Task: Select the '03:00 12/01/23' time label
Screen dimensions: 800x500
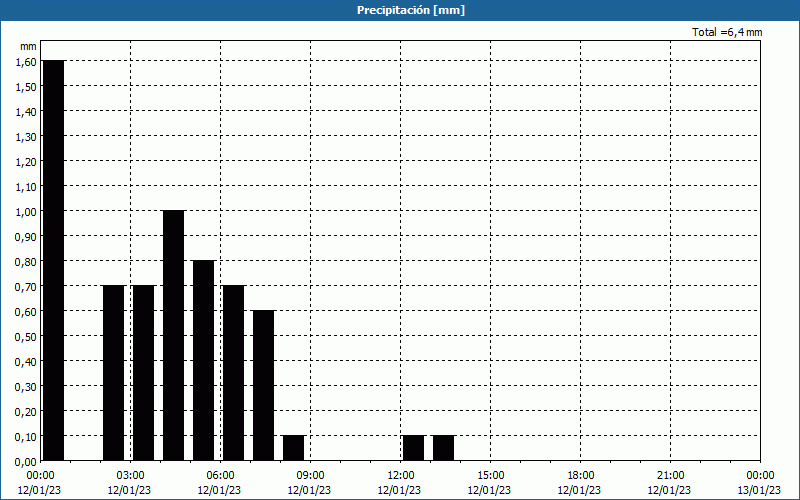Action: 130,483
